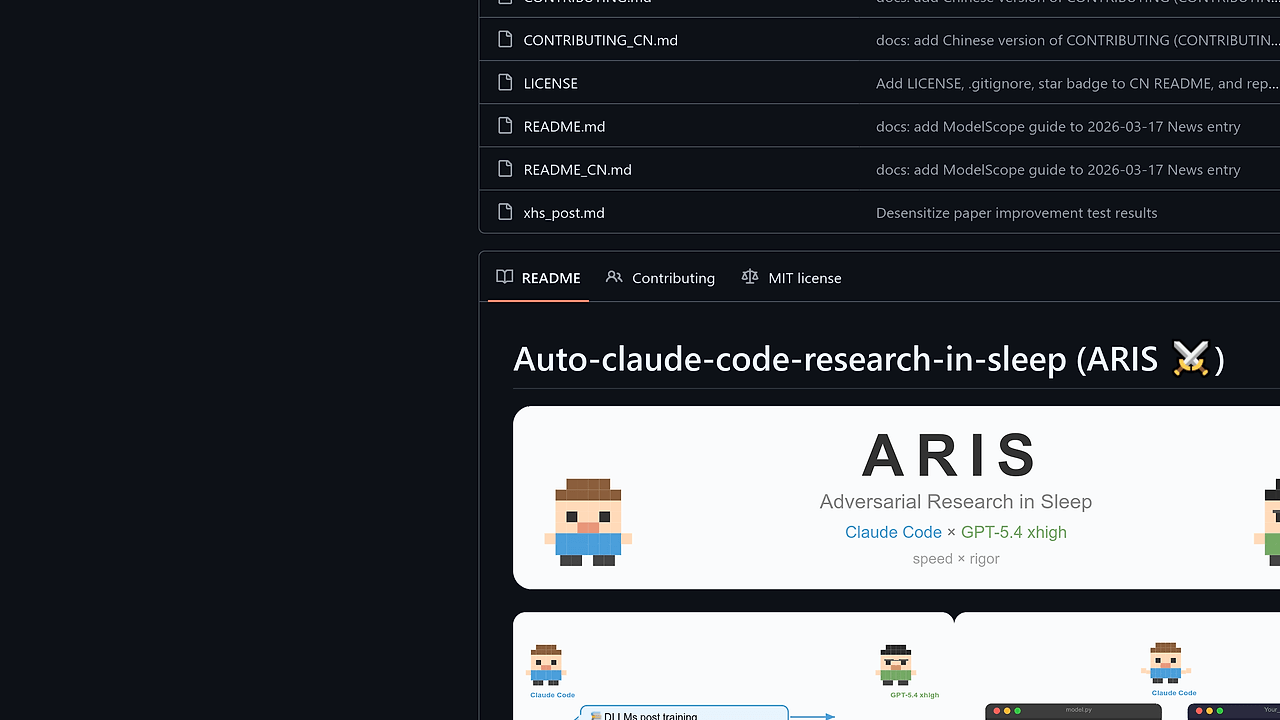Click the Auto-claude-code-research-in-sleep heading
Viewport: 1280px width, 720px height.
[x=868, y=358]
